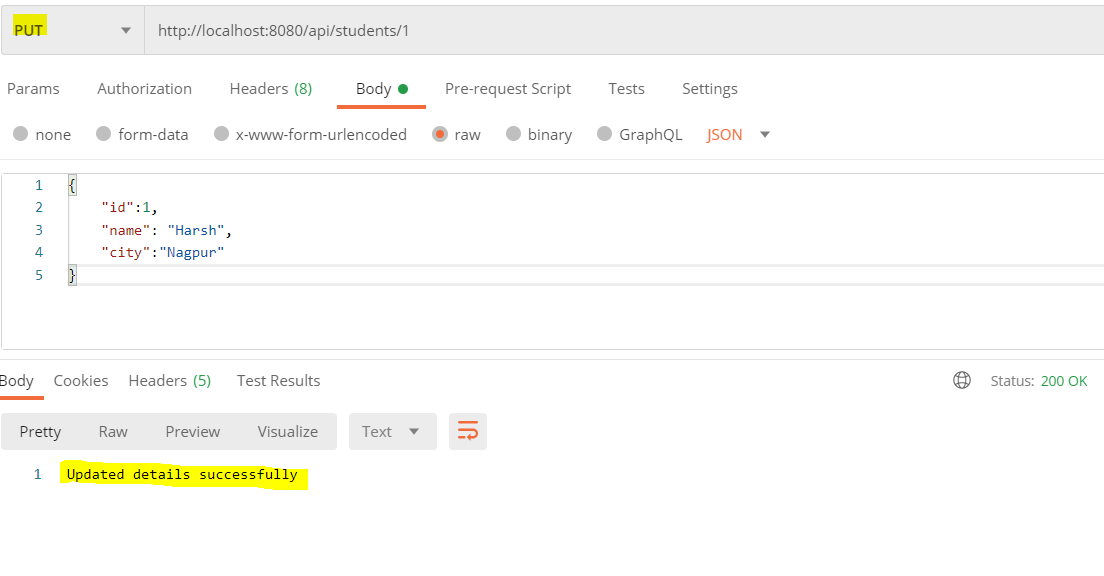Image resolution: width=1104 pixels, height=576 pixels.
Task: Click the Raw response view button
Action: coord(113,431)
